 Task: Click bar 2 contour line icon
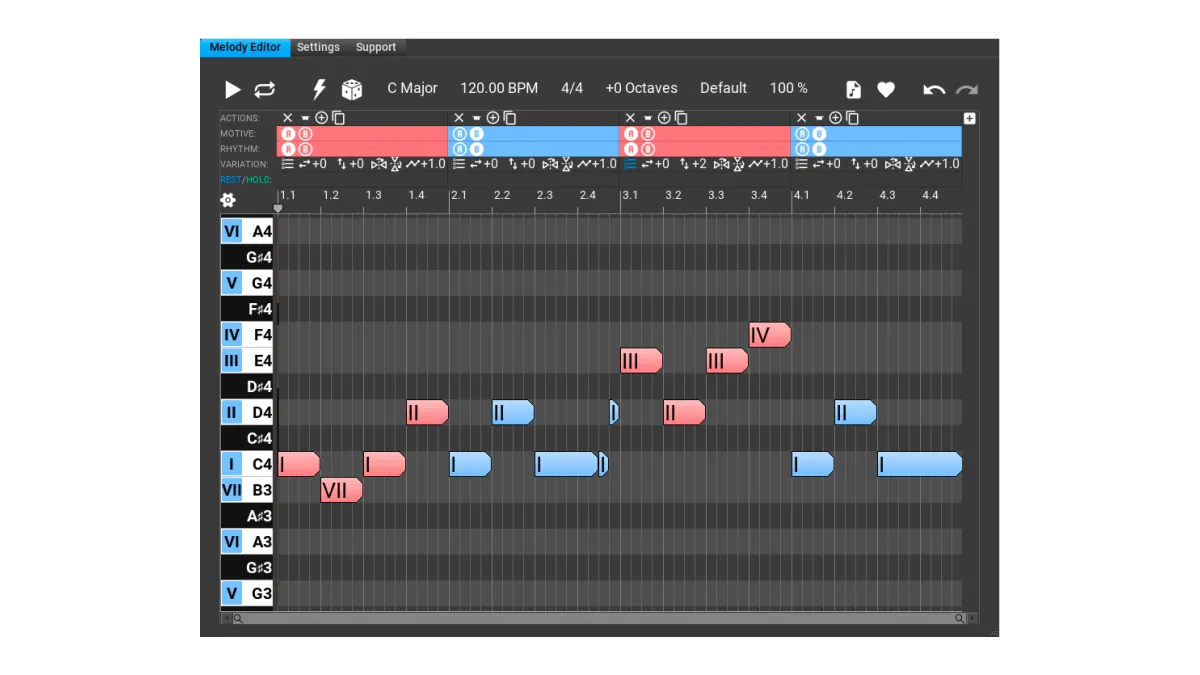tap(586, 164)
